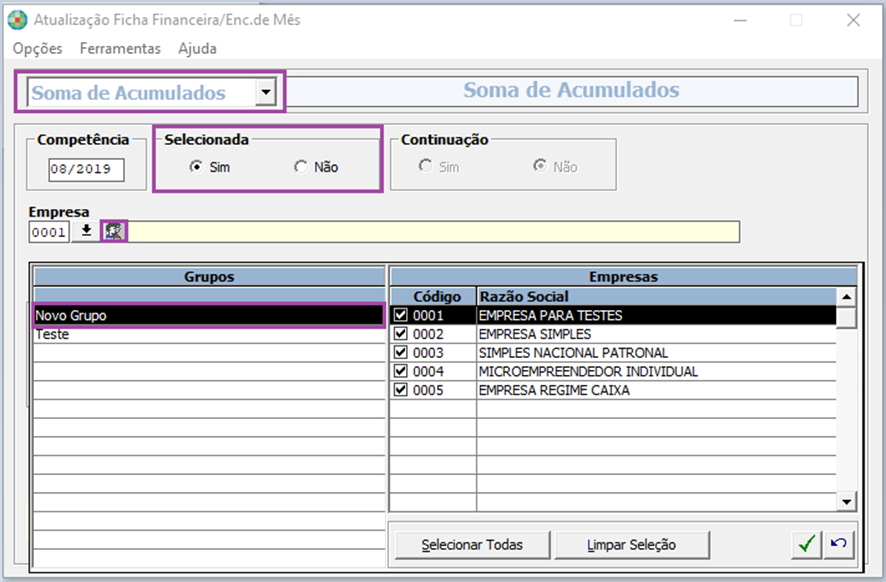The width and height of the screenshot is (886, 582).
Task: Click the Empresas list scroll up arrow
Action: pyautogui.click(x=846, y=297)
